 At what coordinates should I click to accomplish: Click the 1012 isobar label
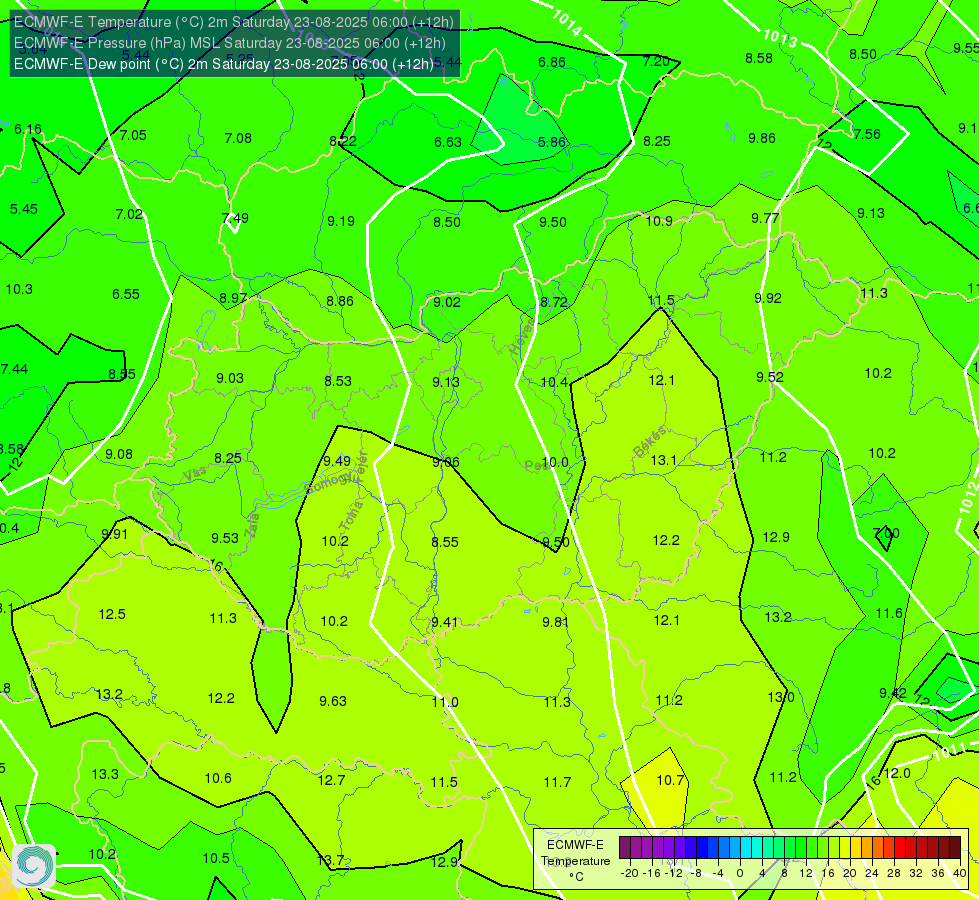pos(969,498)
